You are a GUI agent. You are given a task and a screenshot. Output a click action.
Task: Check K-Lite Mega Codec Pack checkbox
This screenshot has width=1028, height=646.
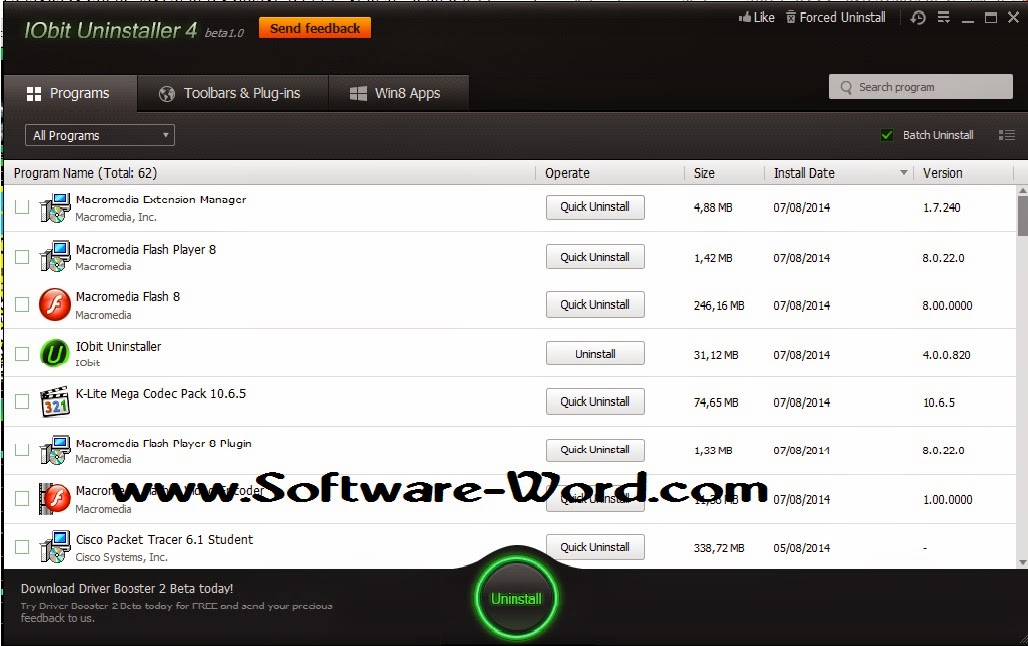click(x=22, y=401)
